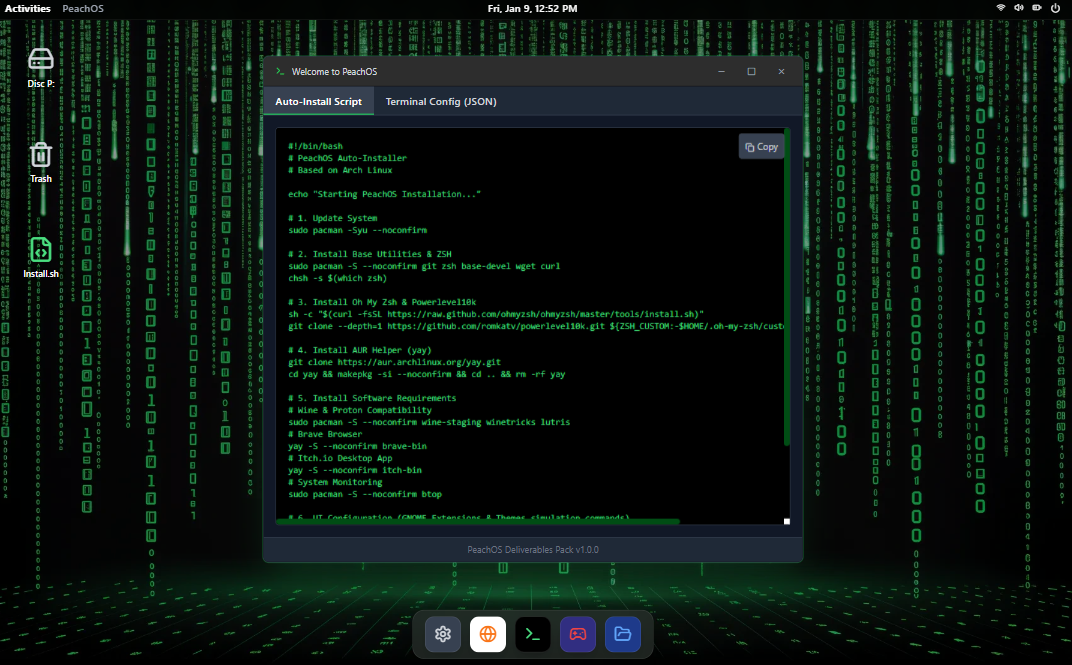Click the 'Welcome to PeachOS' window title

[334, 71]
